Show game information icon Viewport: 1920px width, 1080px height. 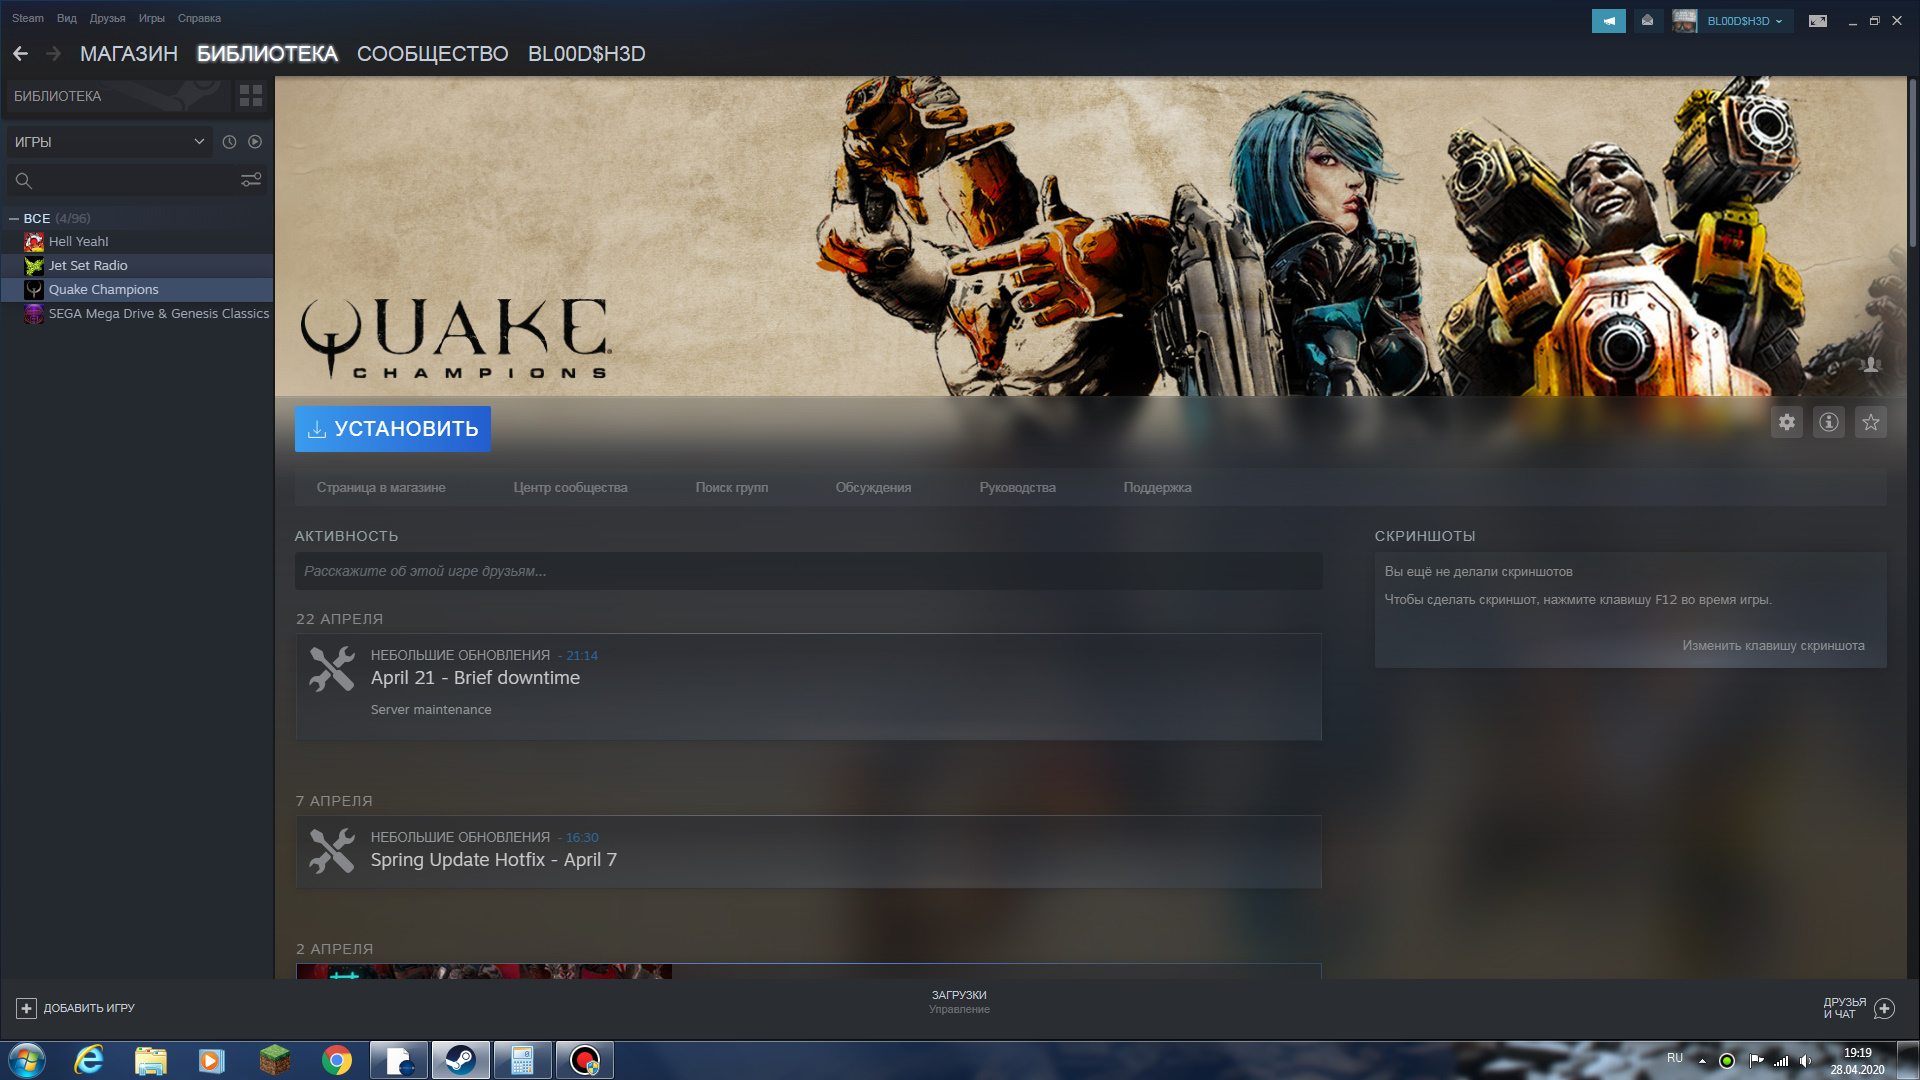(1829, 422)
